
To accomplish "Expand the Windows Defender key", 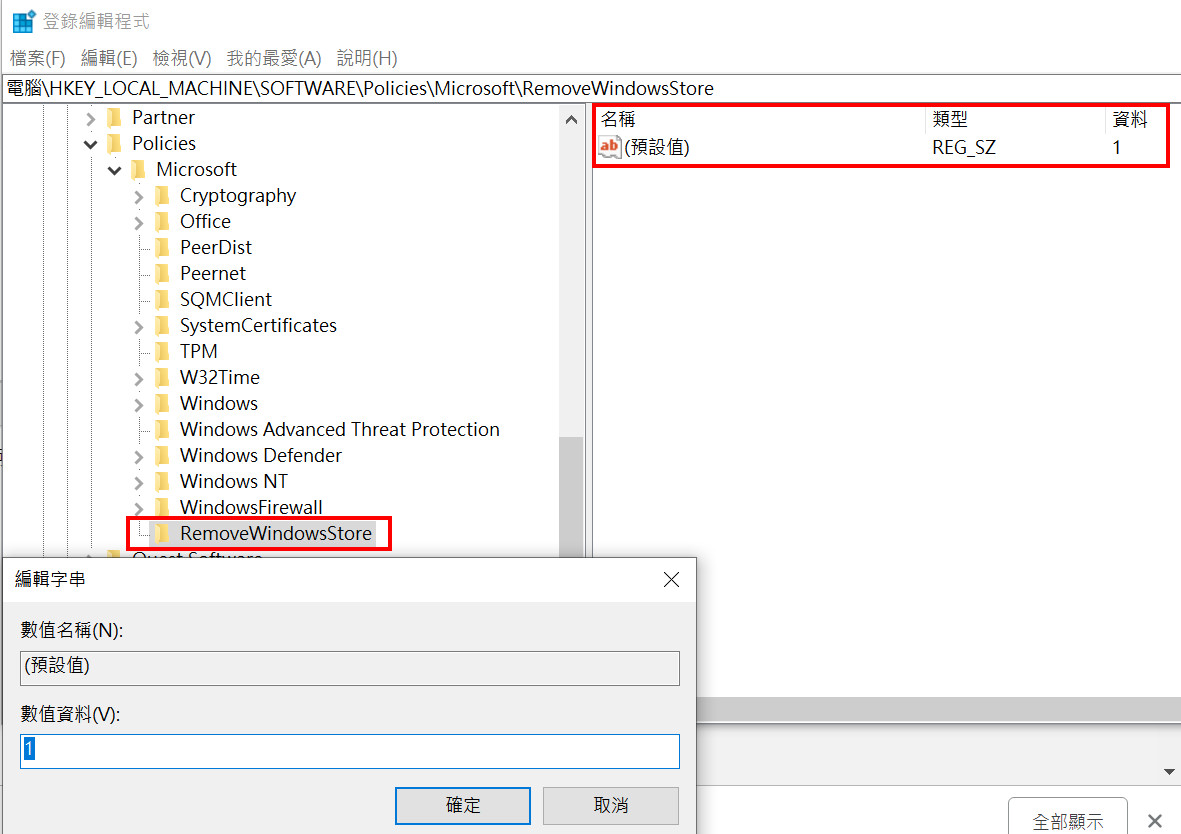I will pyautogui.click(x=139, y=457).
